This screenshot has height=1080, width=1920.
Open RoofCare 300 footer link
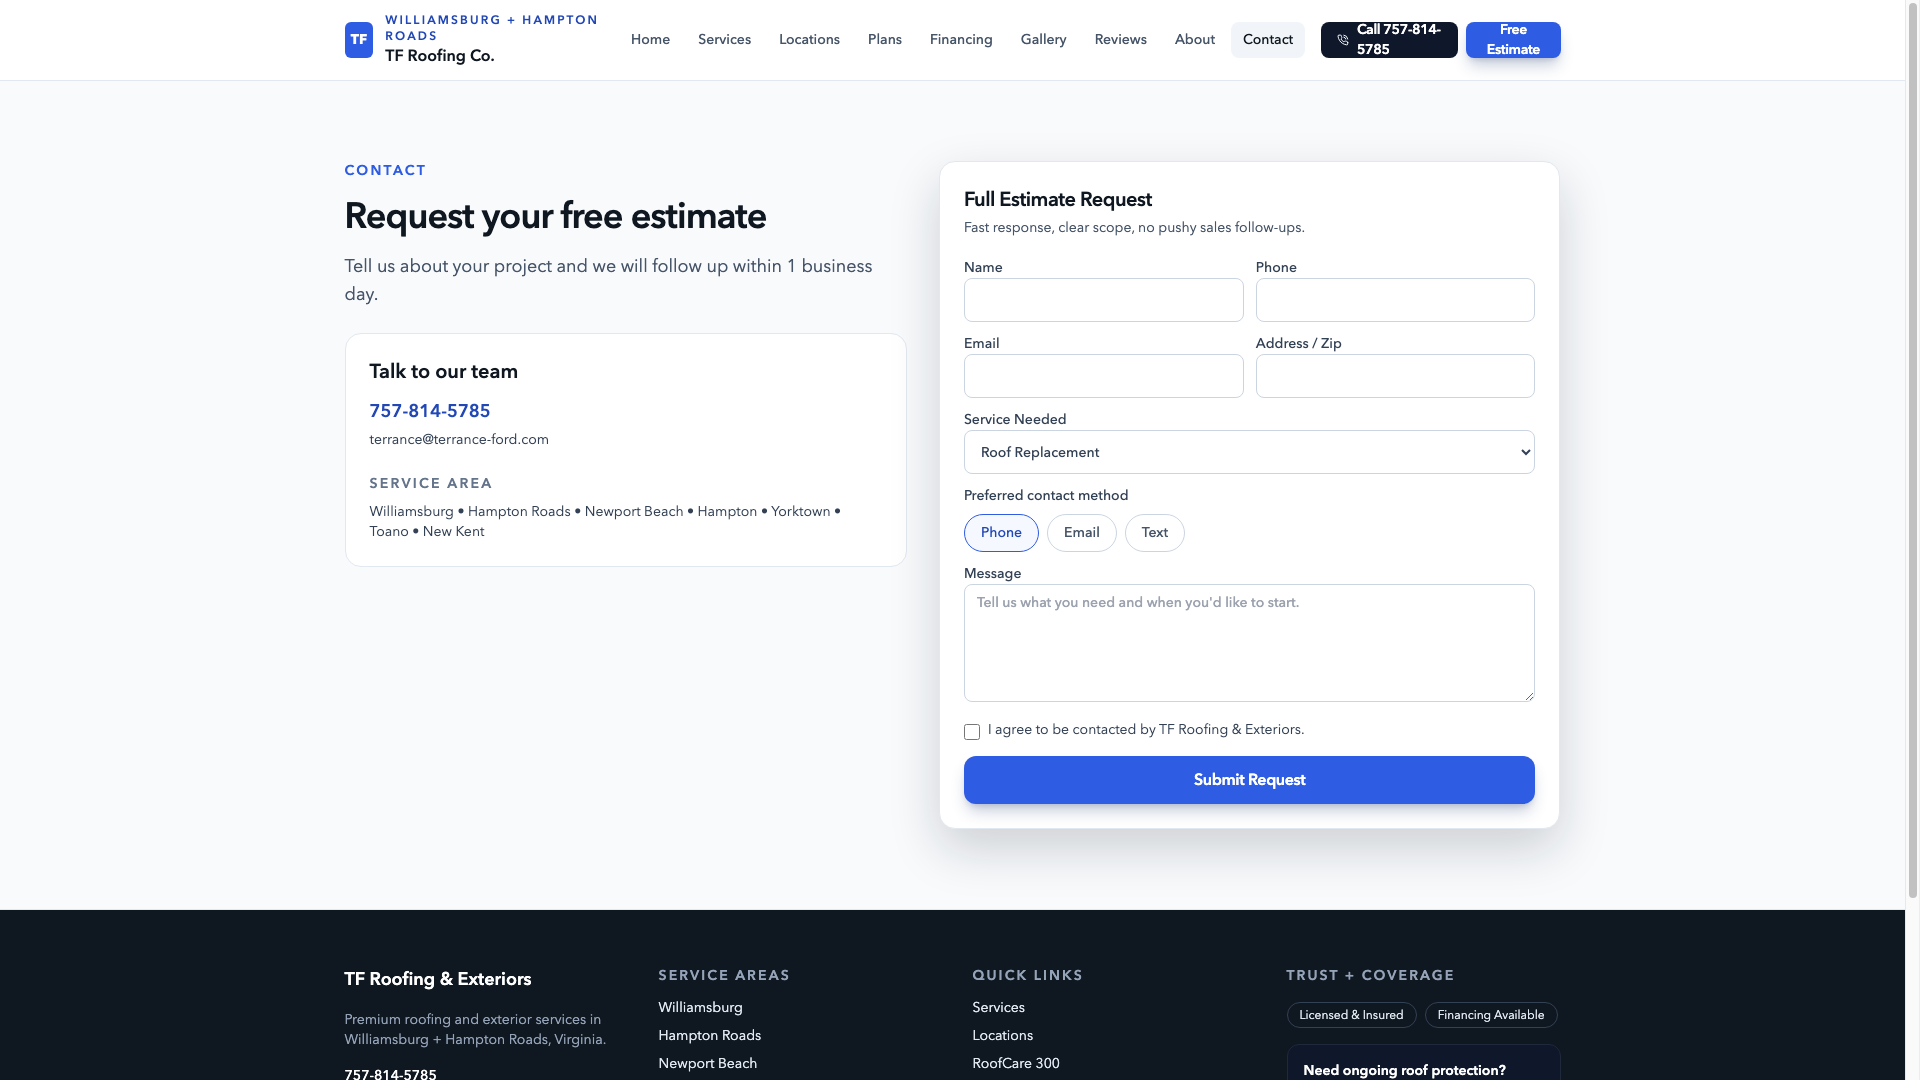(1015, 1063)
